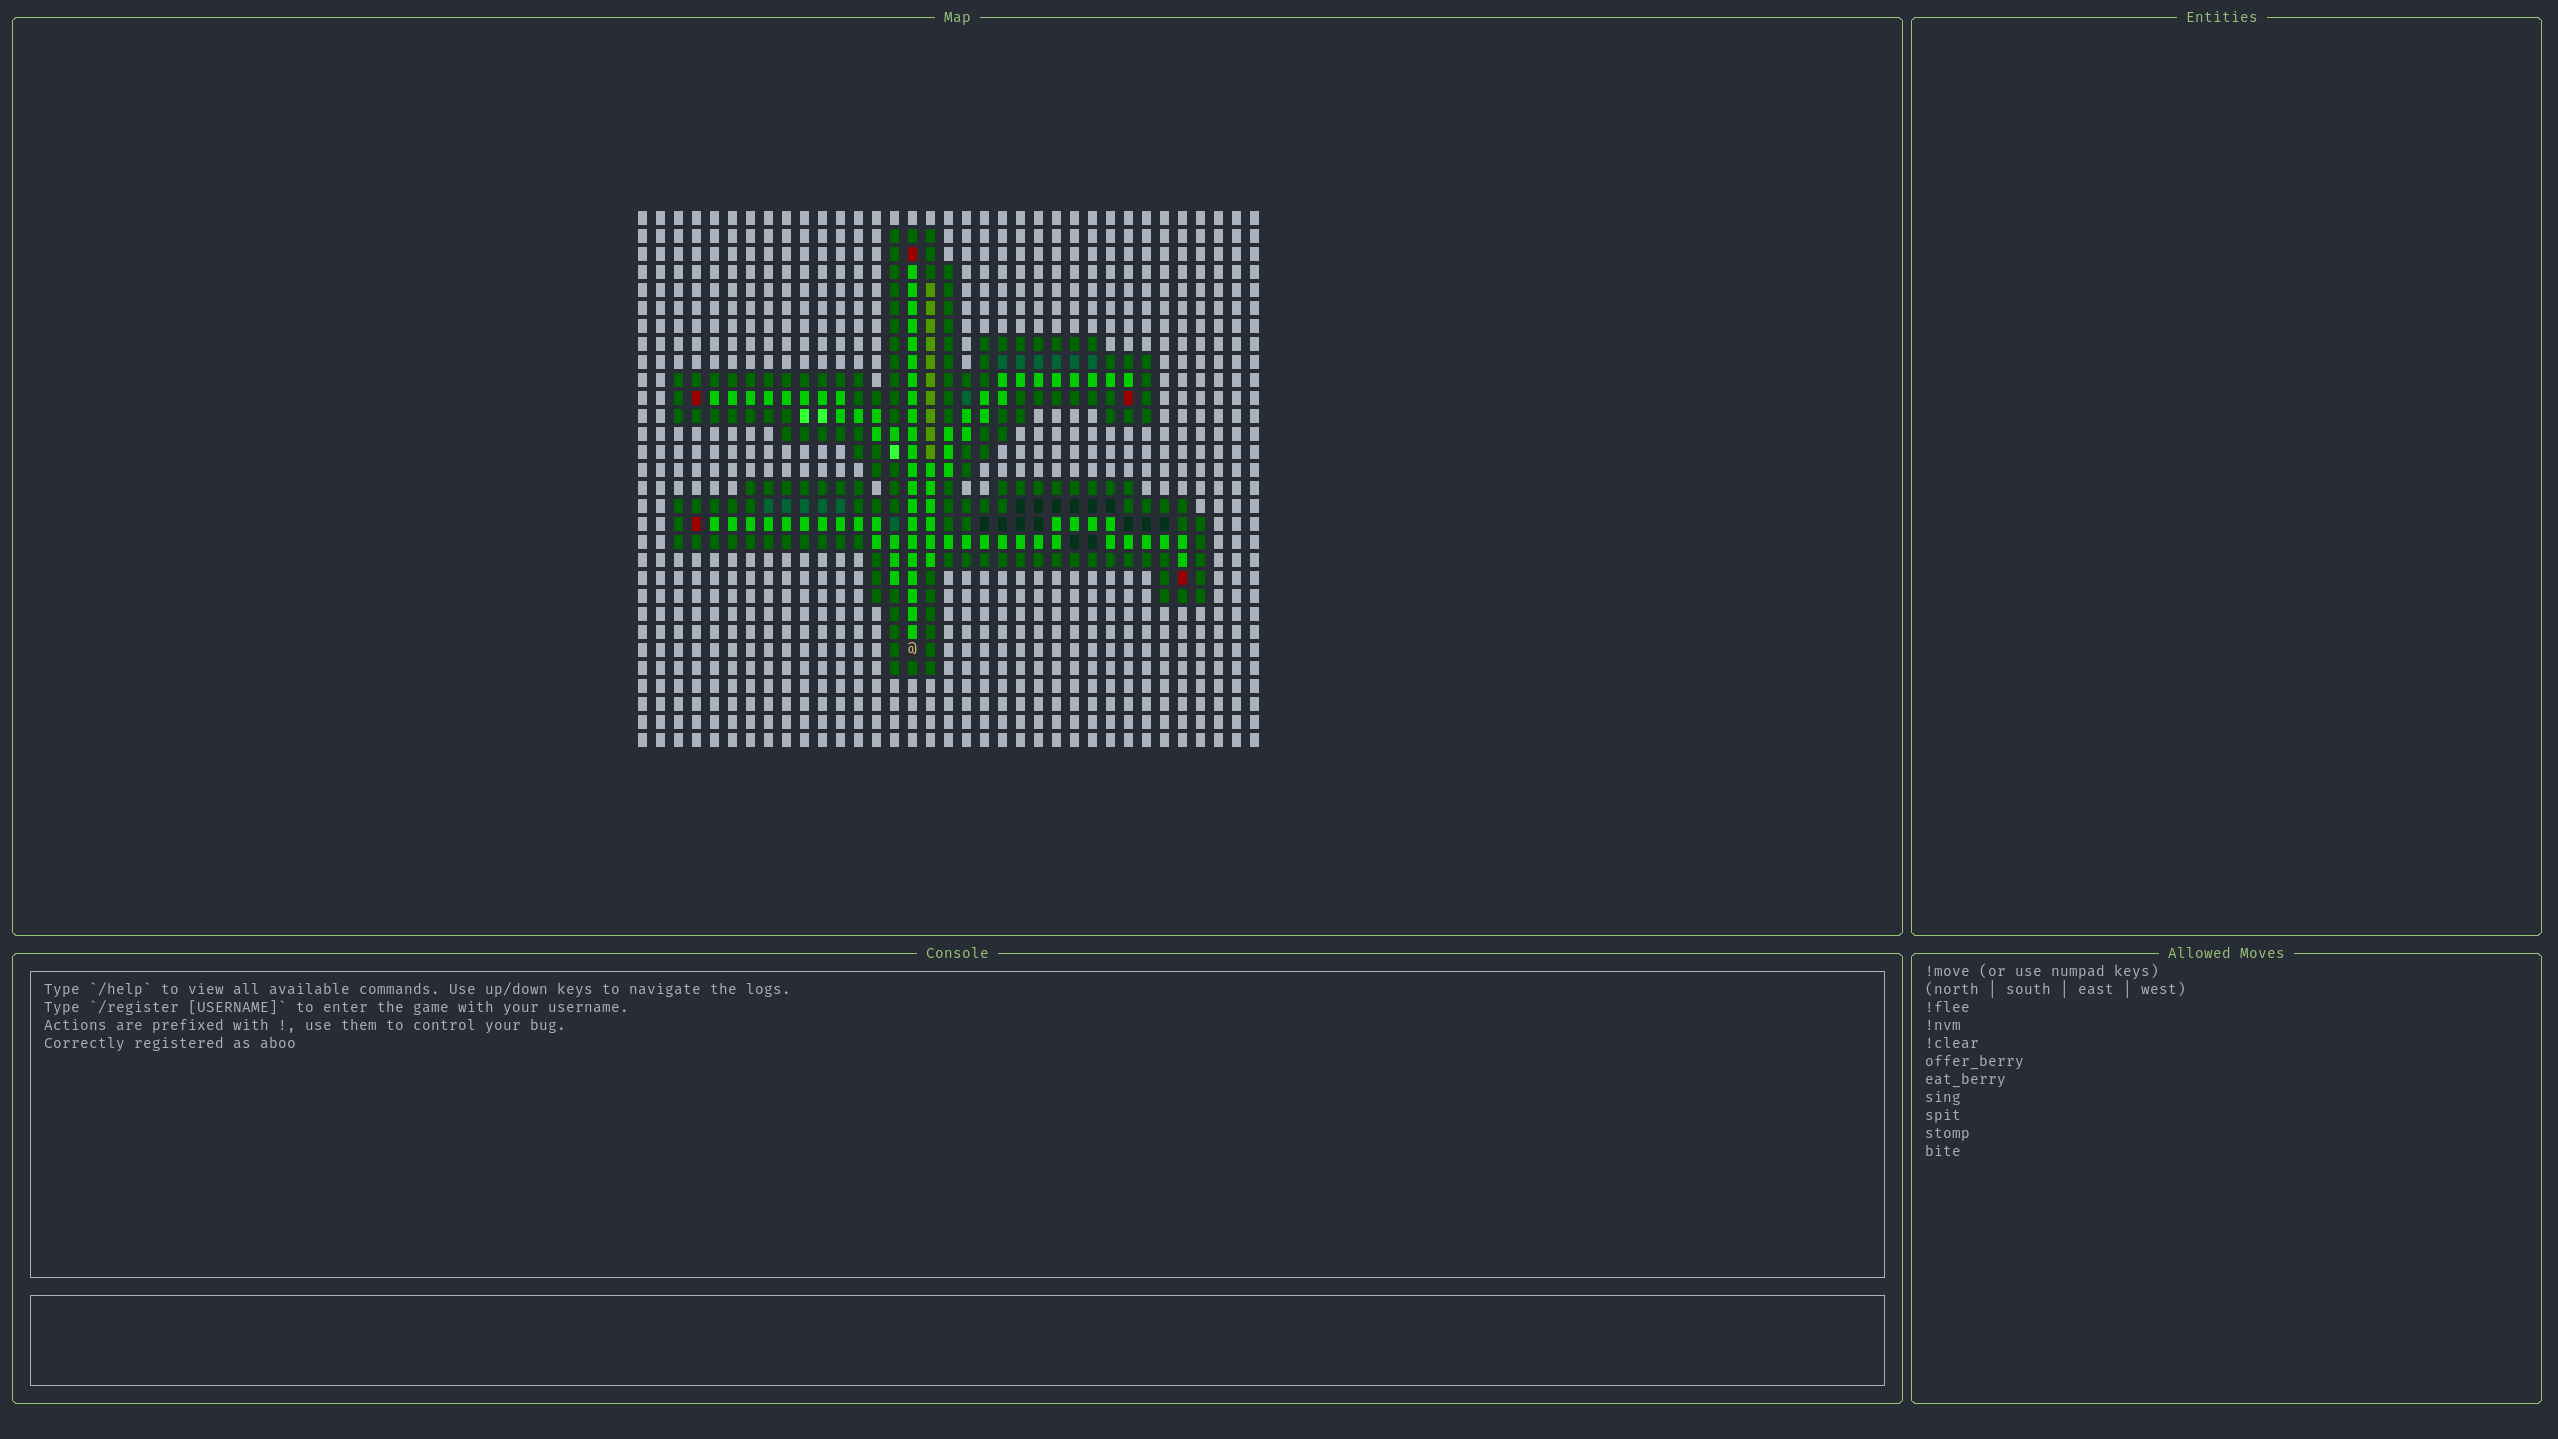Viewport: 2558px width, 1439px height.
Task: Choose the "offer_berry" action
Action: (1974, 1061)
